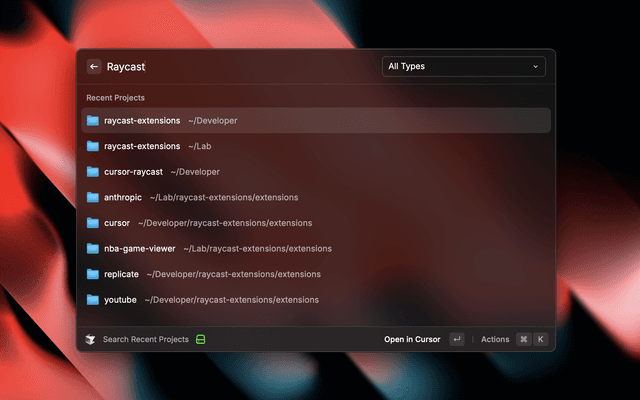Click the chevron arrow in the All Types box
This screenshot has width=640, height=400.
(x=535, y=67)
